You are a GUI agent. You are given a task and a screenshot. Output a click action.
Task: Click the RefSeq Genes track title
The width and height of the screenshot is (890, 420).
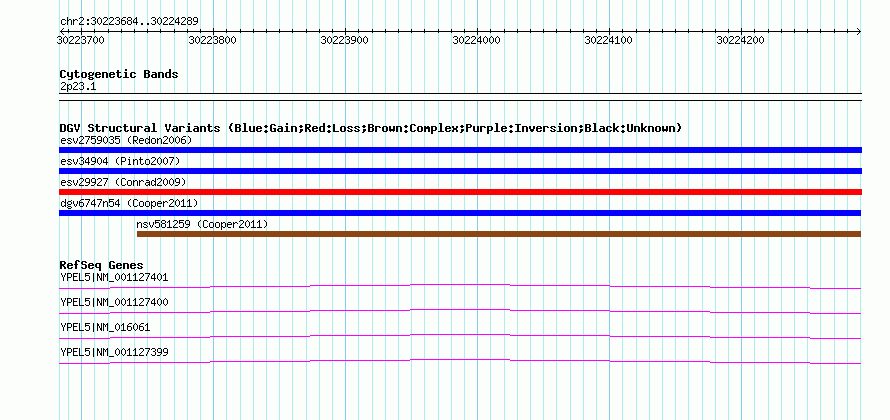[102, 265]
